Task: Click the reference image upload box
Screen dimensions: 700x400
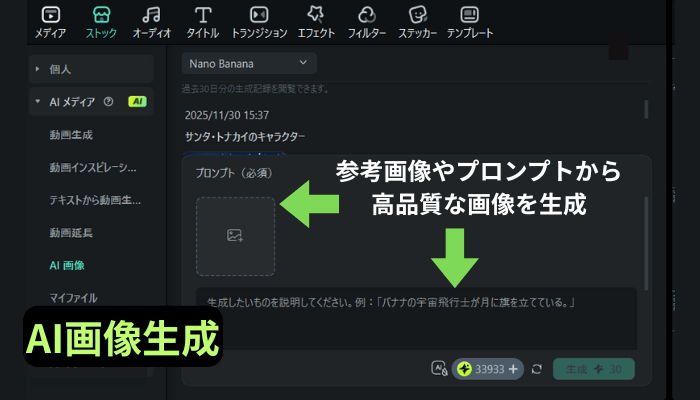Action: (x=235, y=236)
